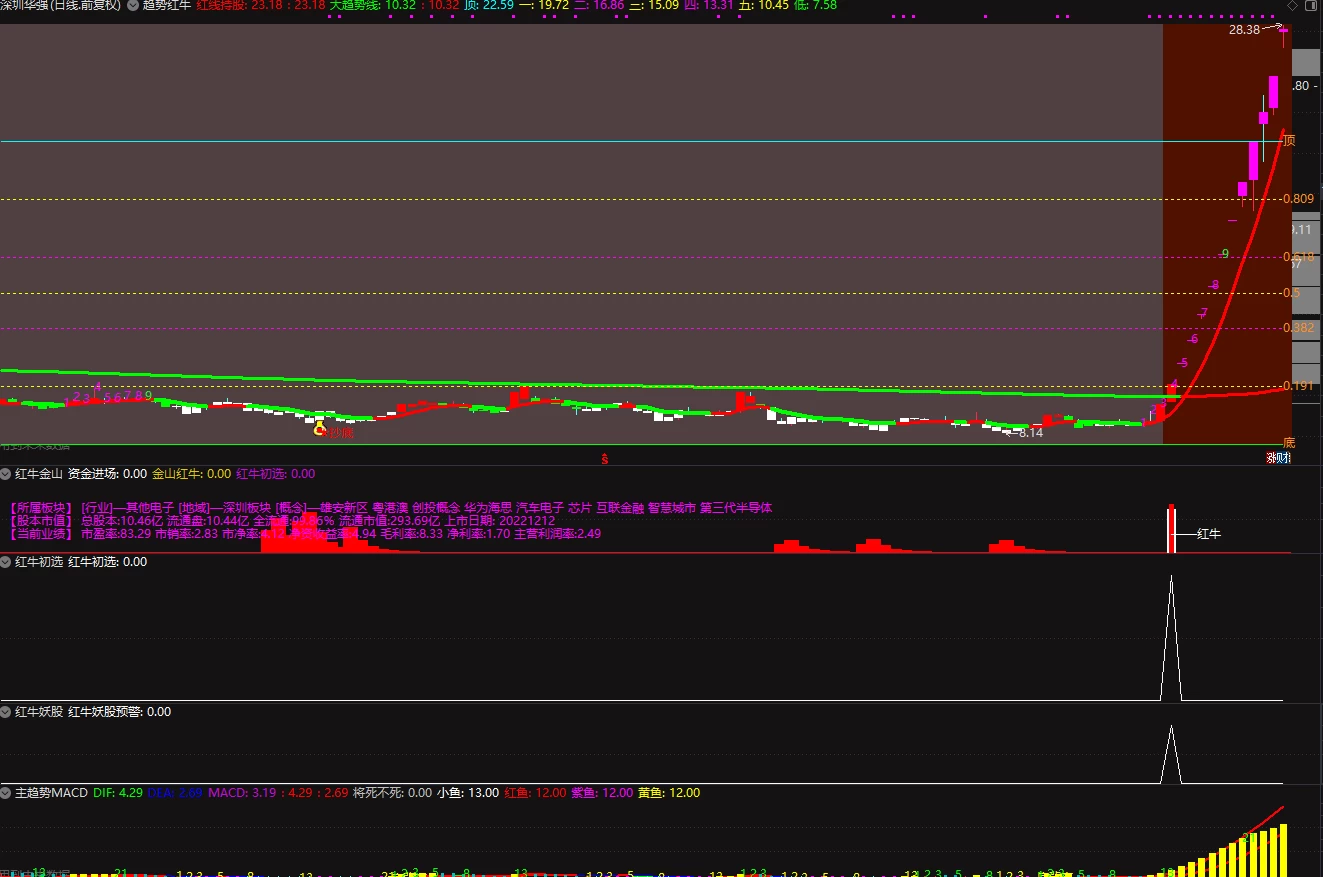
Task: Click the white spike in 红牛妖股 panel
Action: [1171, 754]
